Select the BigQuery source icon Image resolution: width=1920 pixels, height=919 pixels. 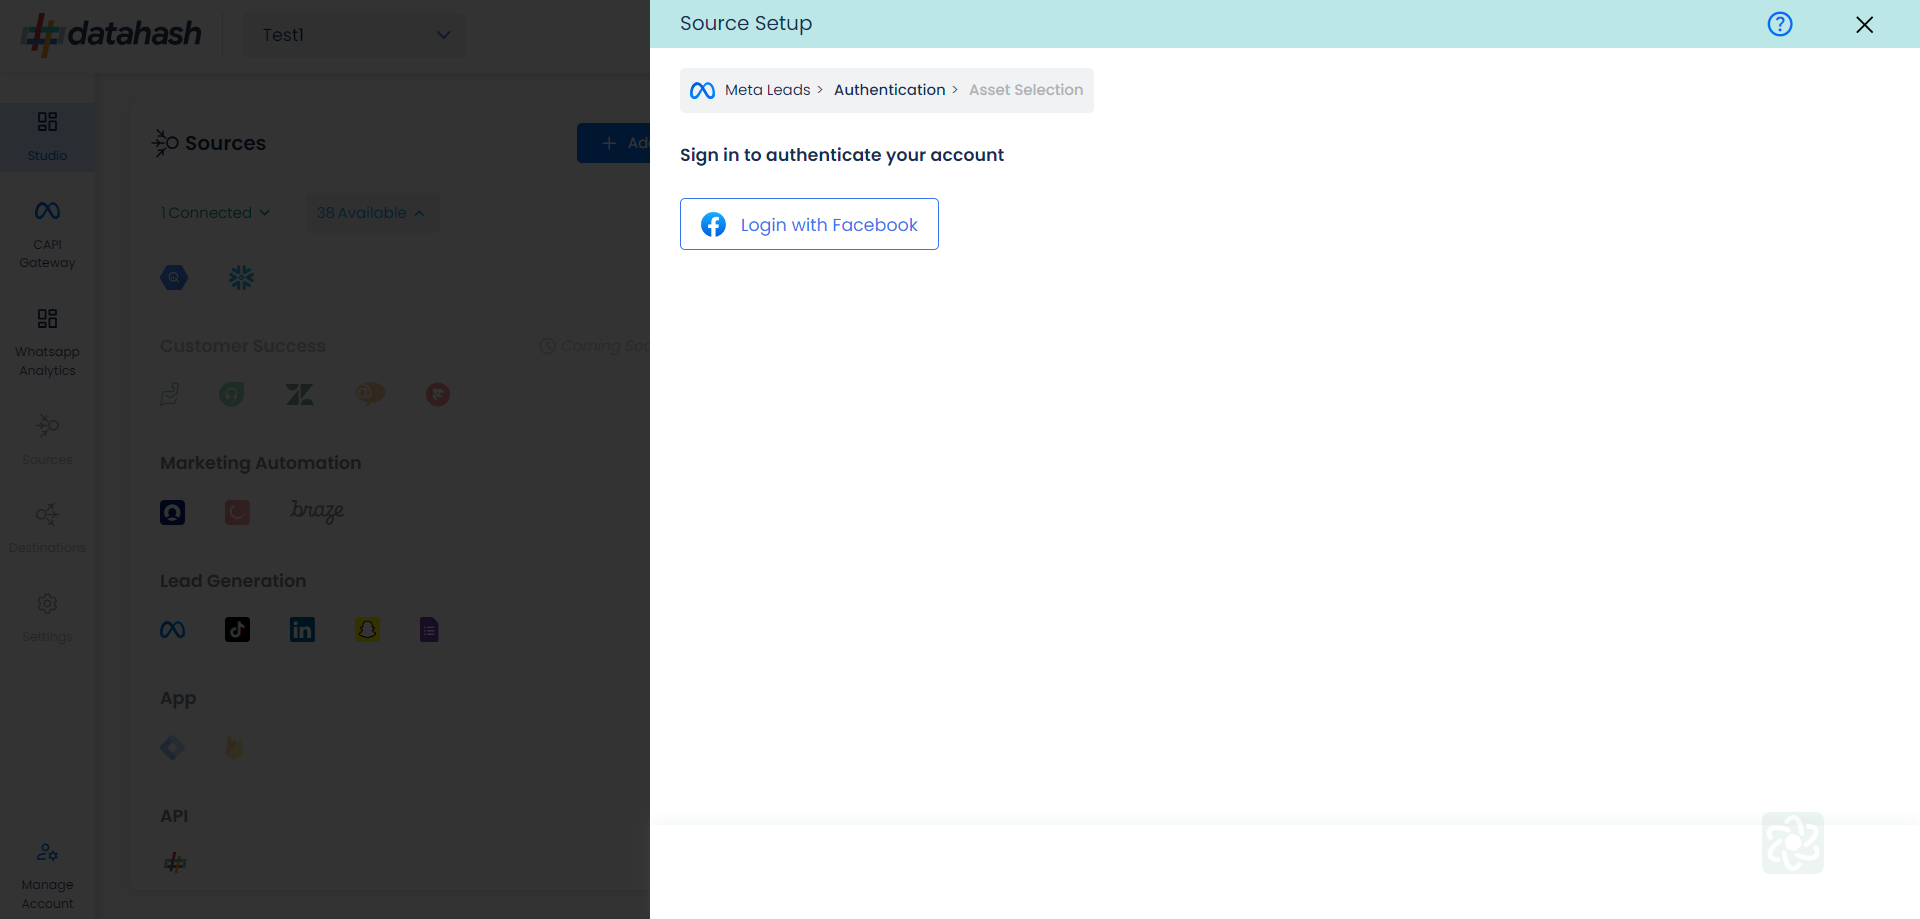174,277
